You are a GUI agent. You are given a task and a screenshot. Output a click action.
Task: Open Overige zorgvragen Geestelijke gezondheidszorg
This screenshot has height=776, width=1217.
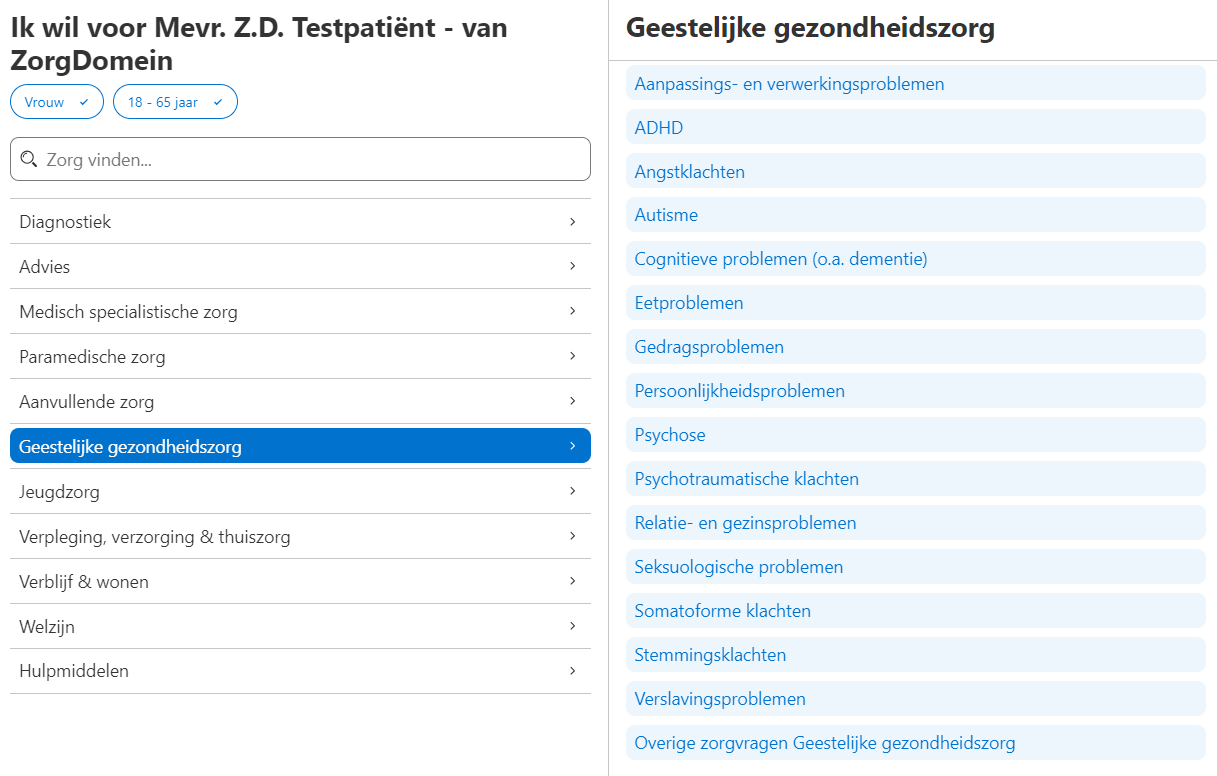(x=825, y=743)
